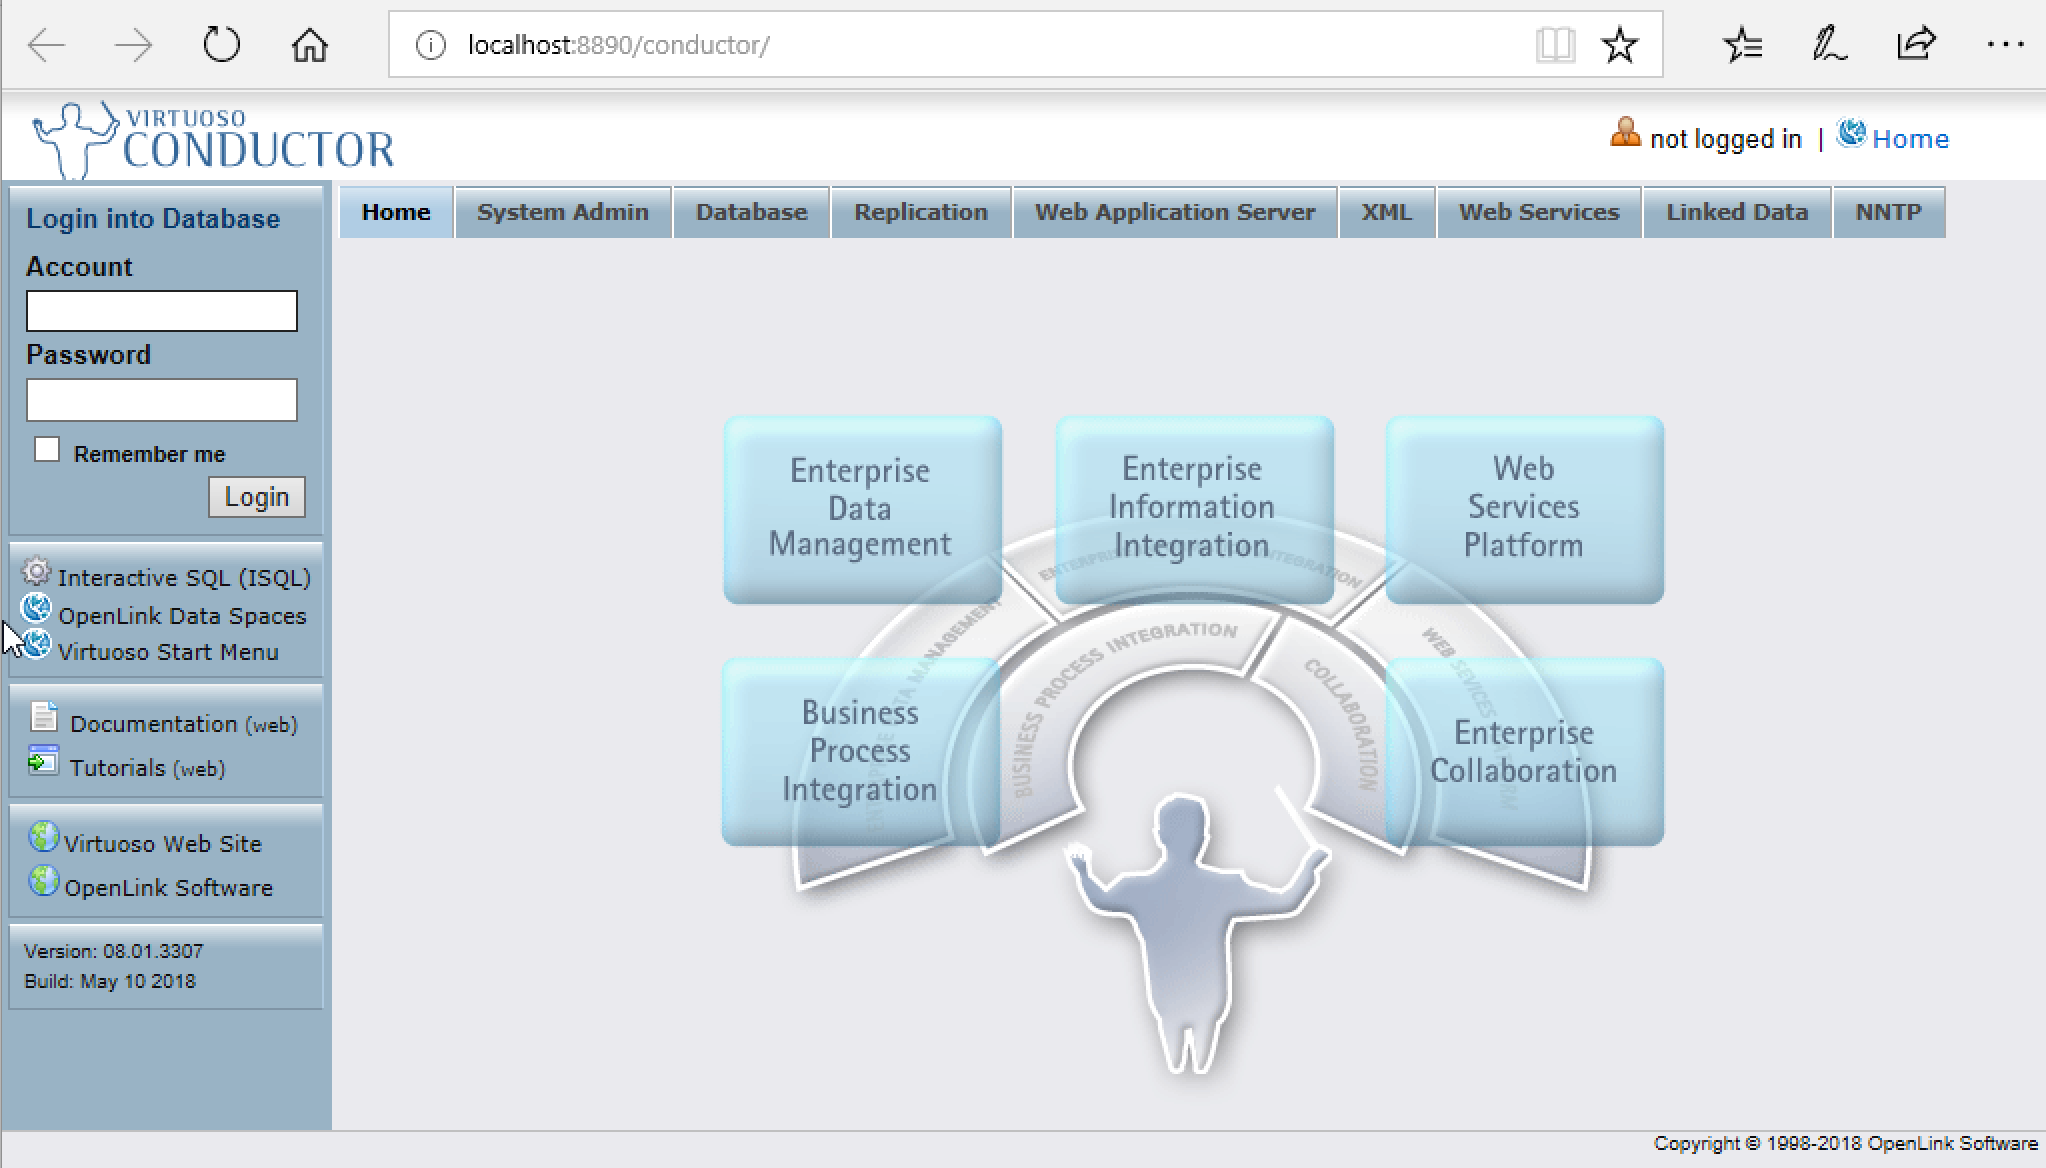Click the globe icon beside Home

1851,133
